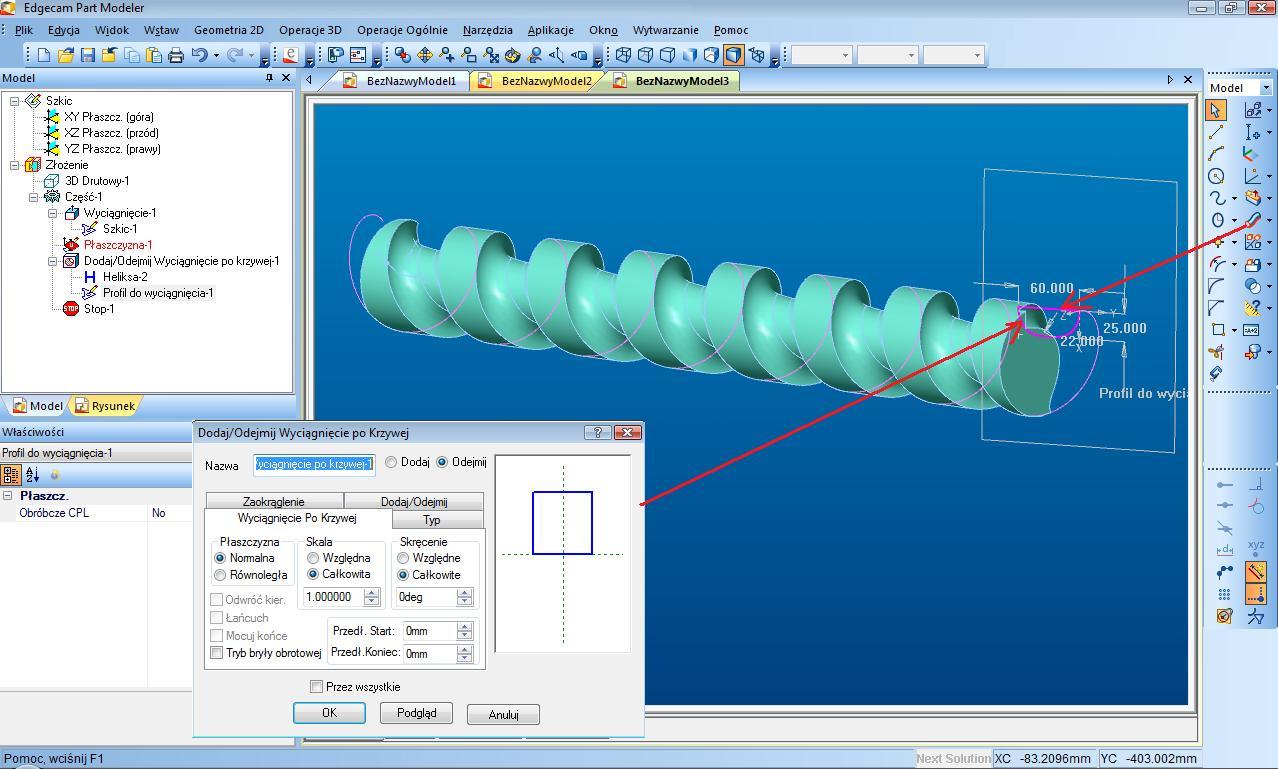Increase scale value with spinner up
The image size is (1278, 769).
point(372,592)
